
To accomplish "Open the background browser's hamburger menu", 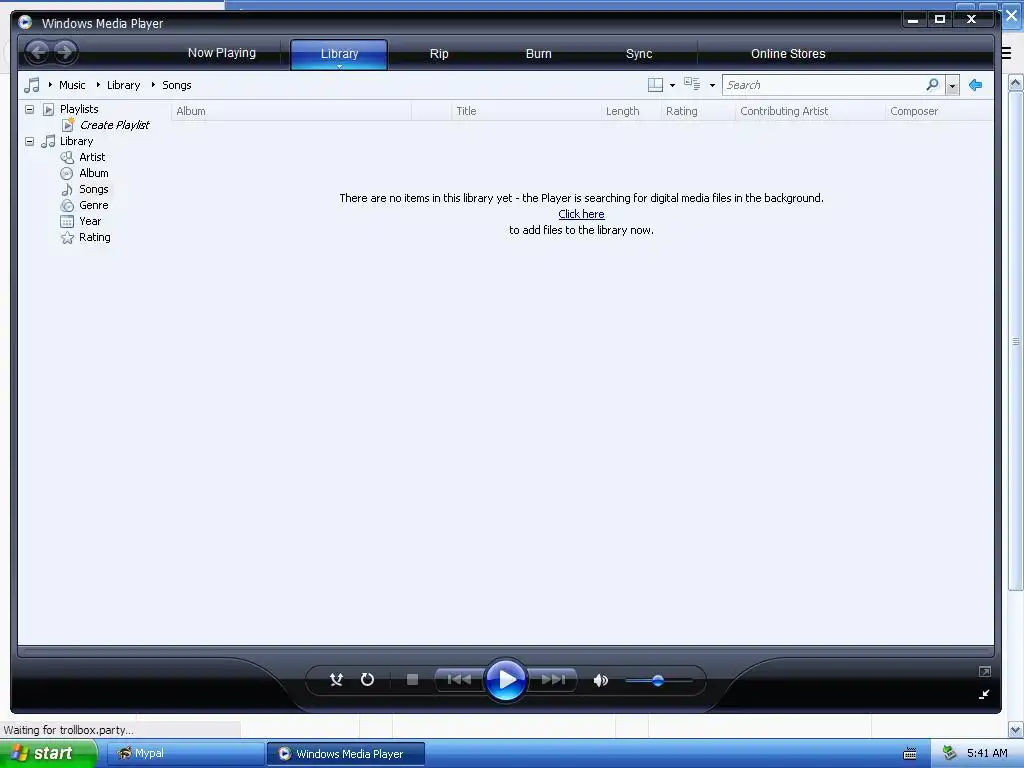I will 1007,54.
